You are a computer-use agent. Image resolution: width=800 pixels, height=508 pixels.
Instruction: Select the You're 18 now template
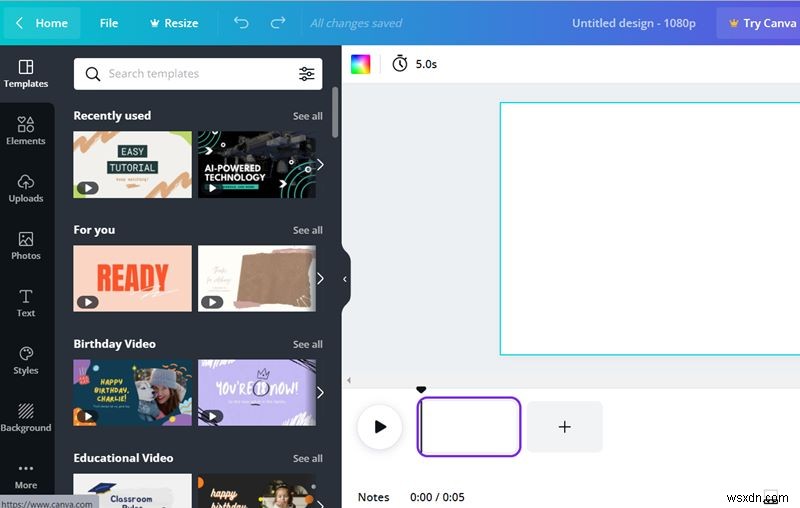[x=257, y=393]
